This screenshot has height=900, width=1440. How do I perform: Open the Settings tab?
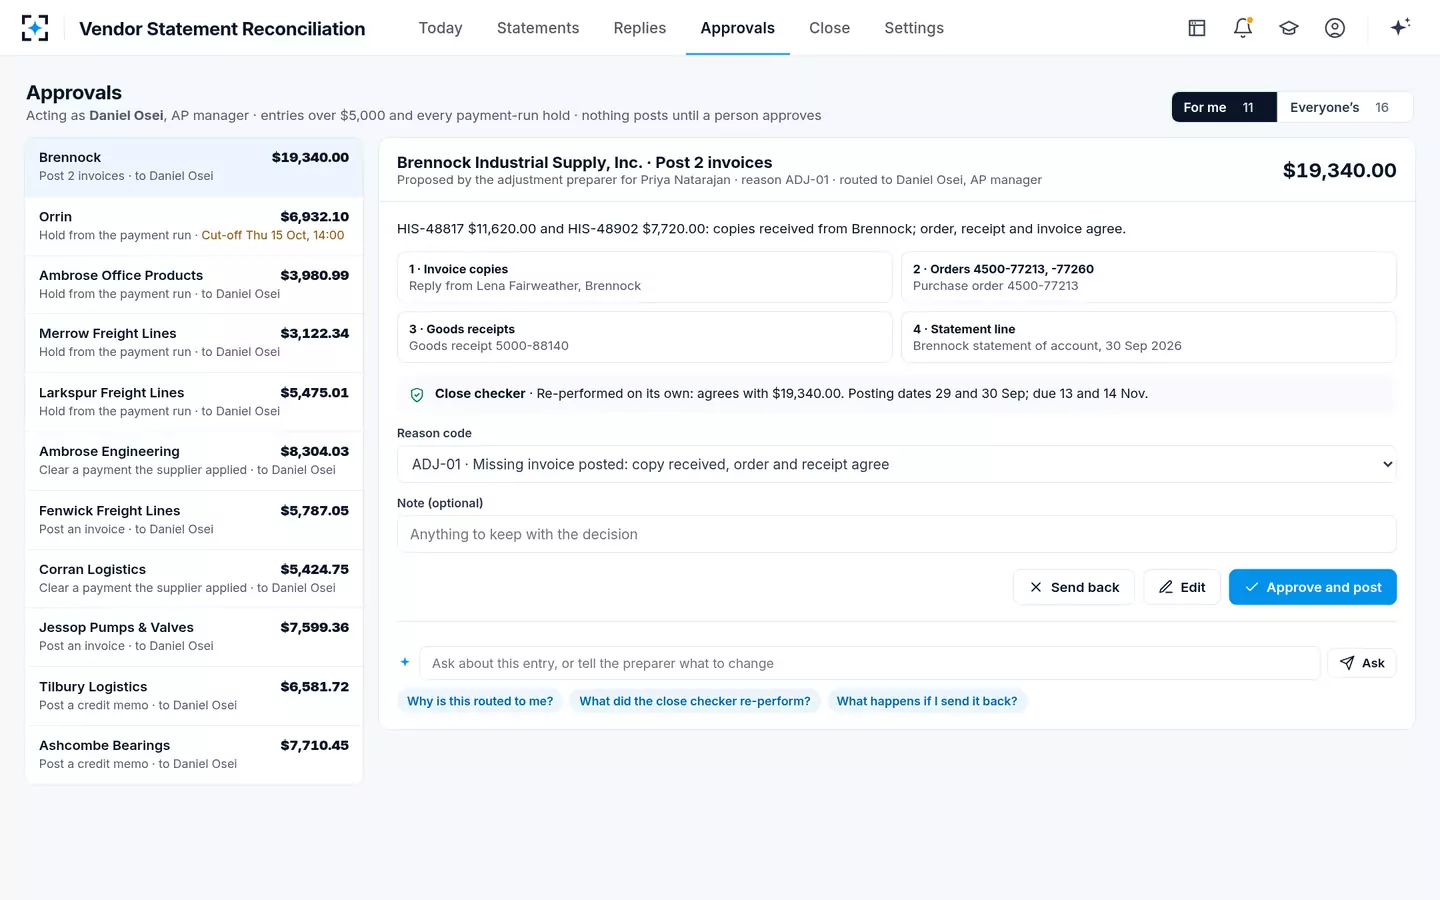click(914, 28)
